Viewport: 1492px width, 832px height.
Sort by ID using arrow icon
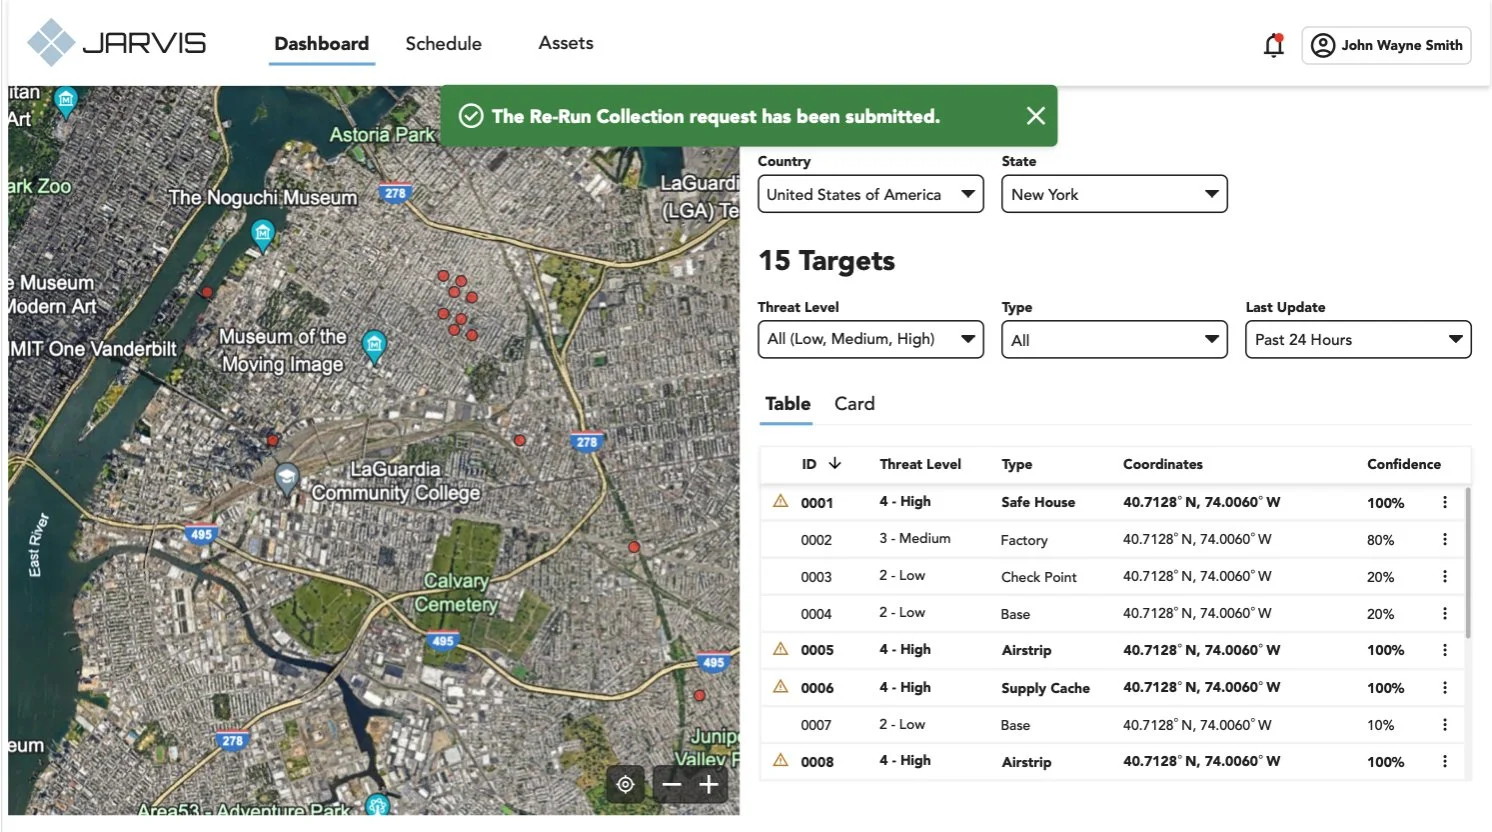(835, 463)
